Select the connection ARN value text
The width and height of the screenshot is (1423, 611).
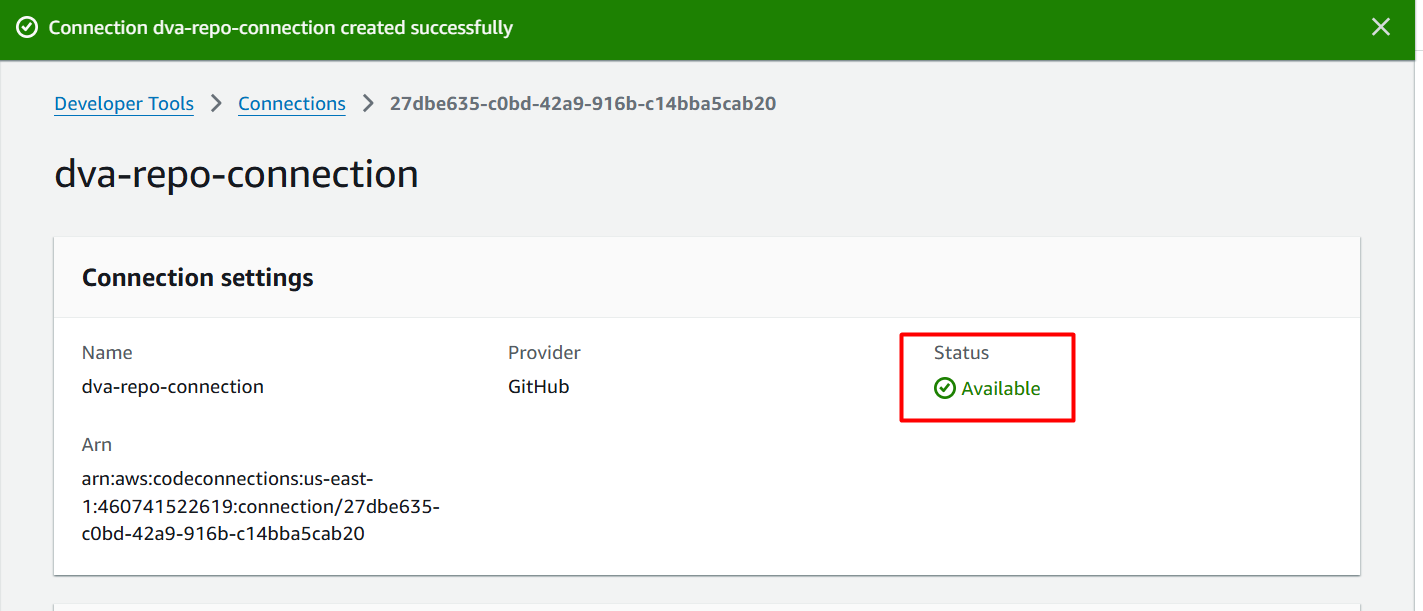[260, 507]
